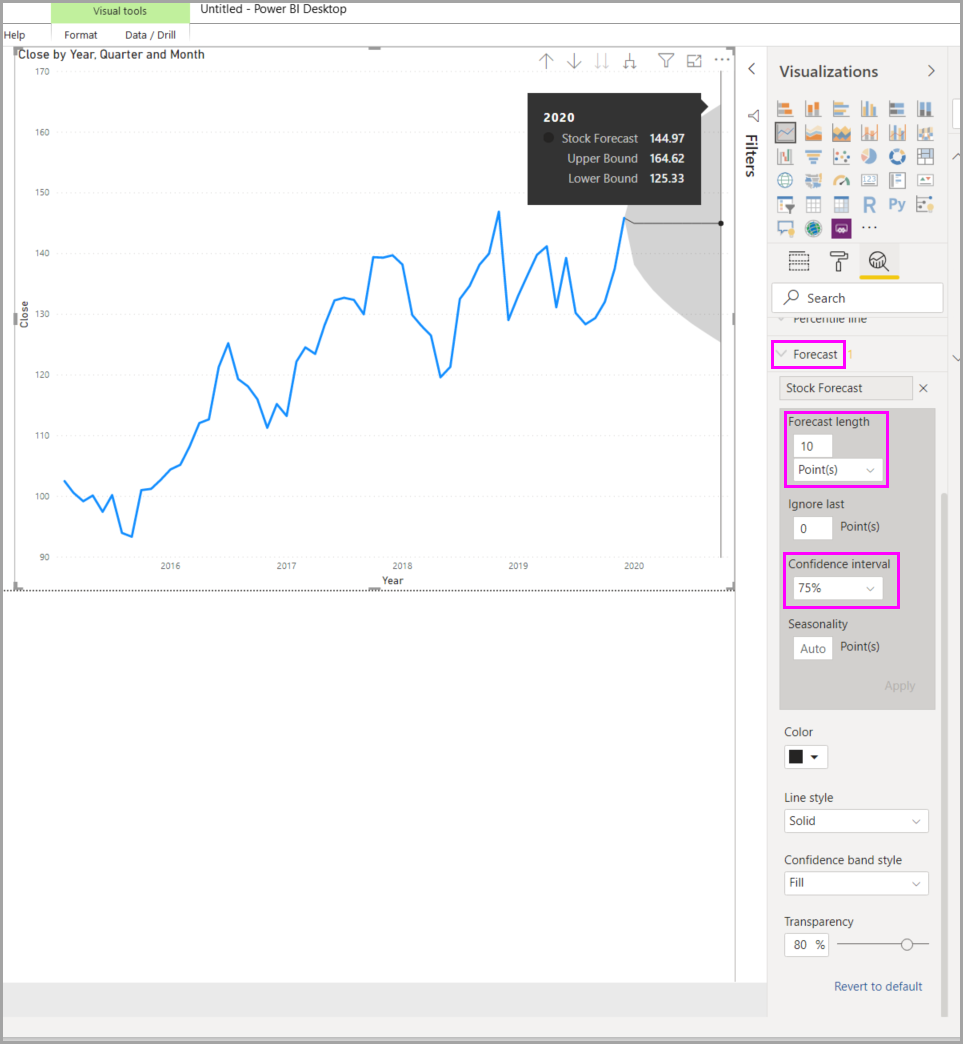Click the Apply button
The height and width of the screenshot is (1044, 963).
(900, 686)
